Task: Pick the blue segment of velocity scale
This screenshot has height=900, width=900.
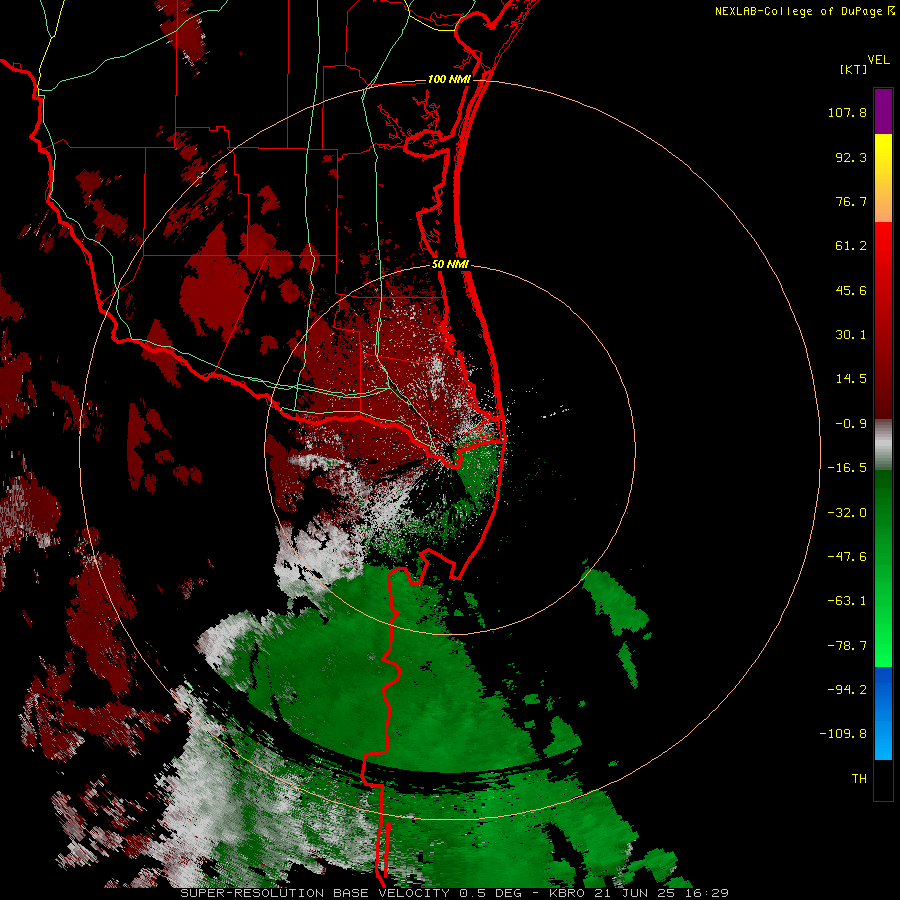Action: coord(883,713)
